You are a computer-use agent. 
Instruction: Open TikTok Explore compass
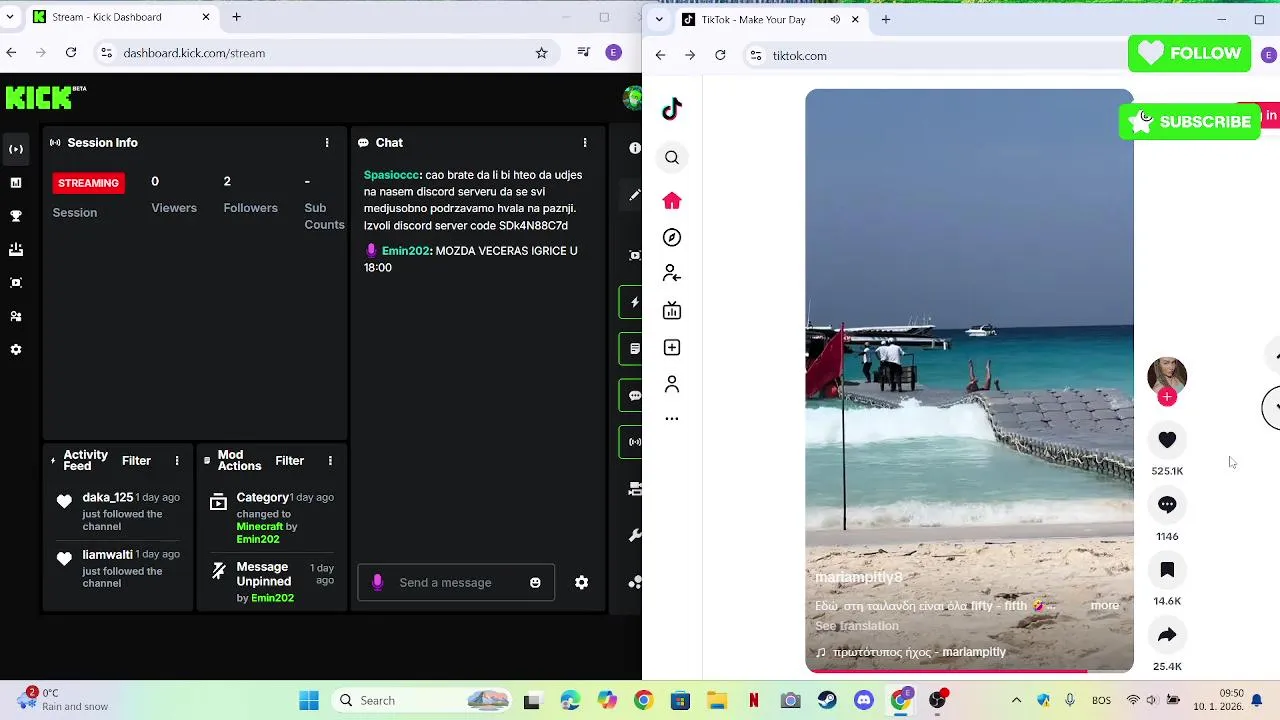click(672, 237)
